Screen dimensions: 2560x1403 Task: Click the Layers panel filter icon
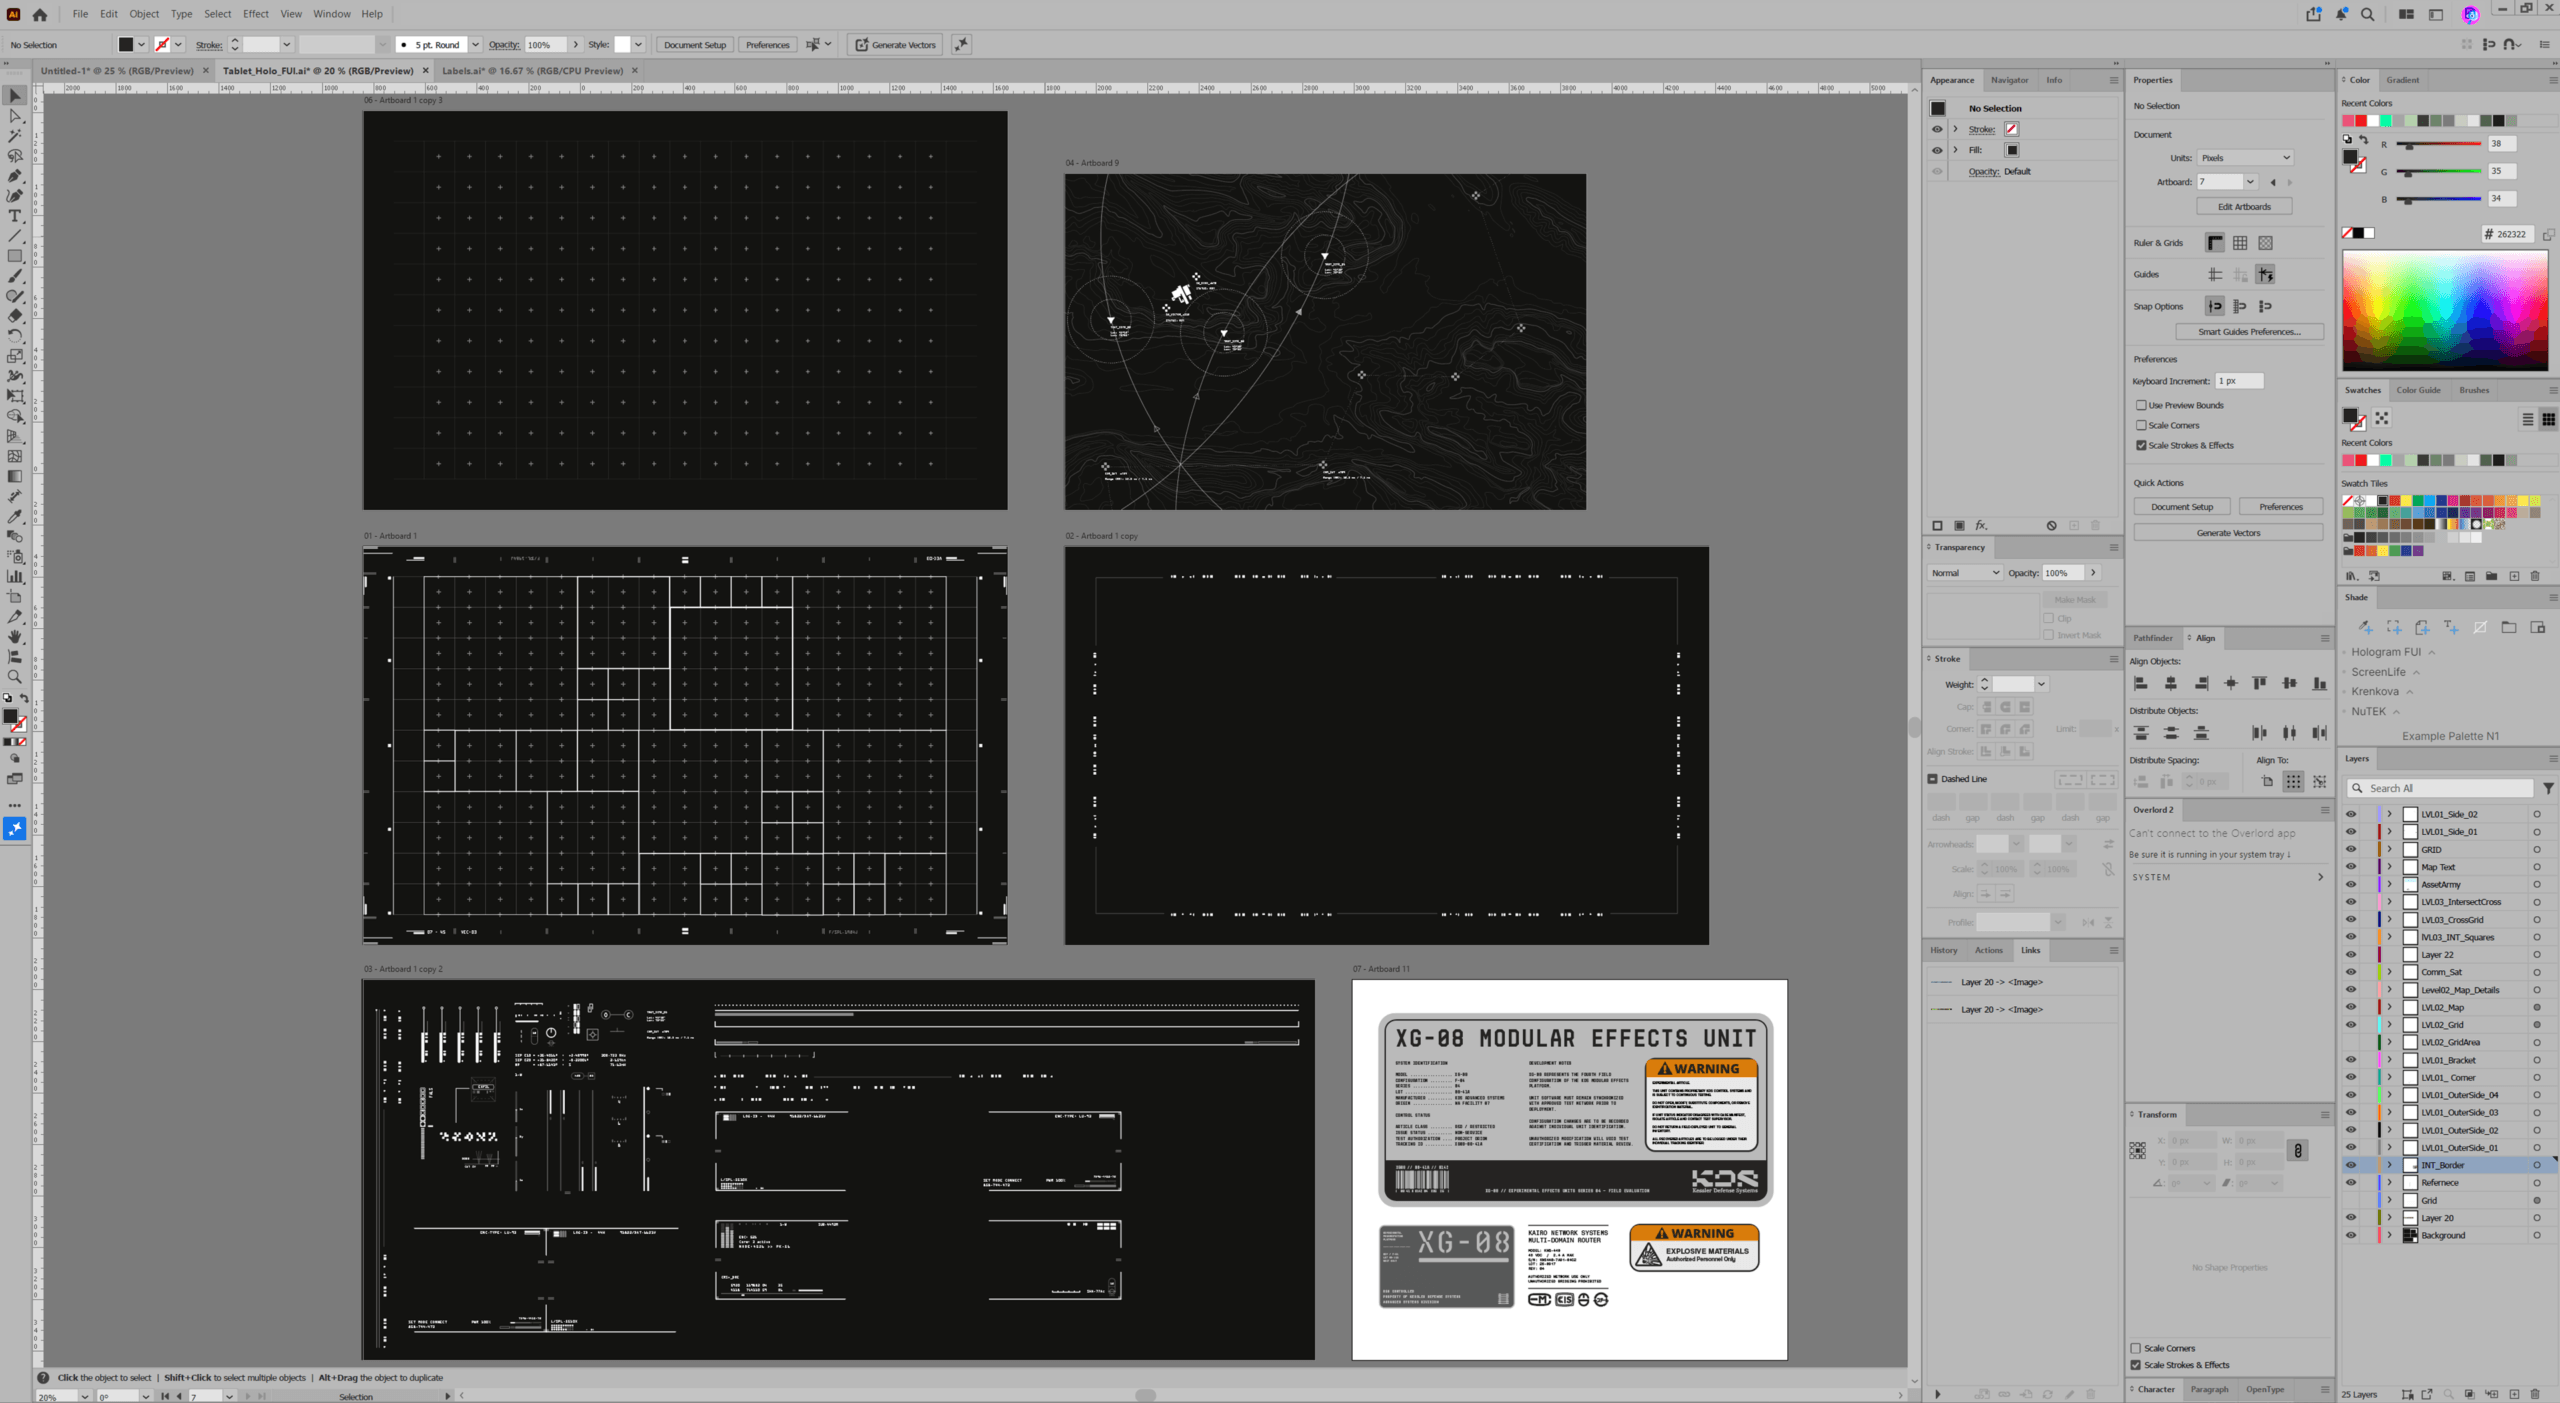tap(2548, 788)
